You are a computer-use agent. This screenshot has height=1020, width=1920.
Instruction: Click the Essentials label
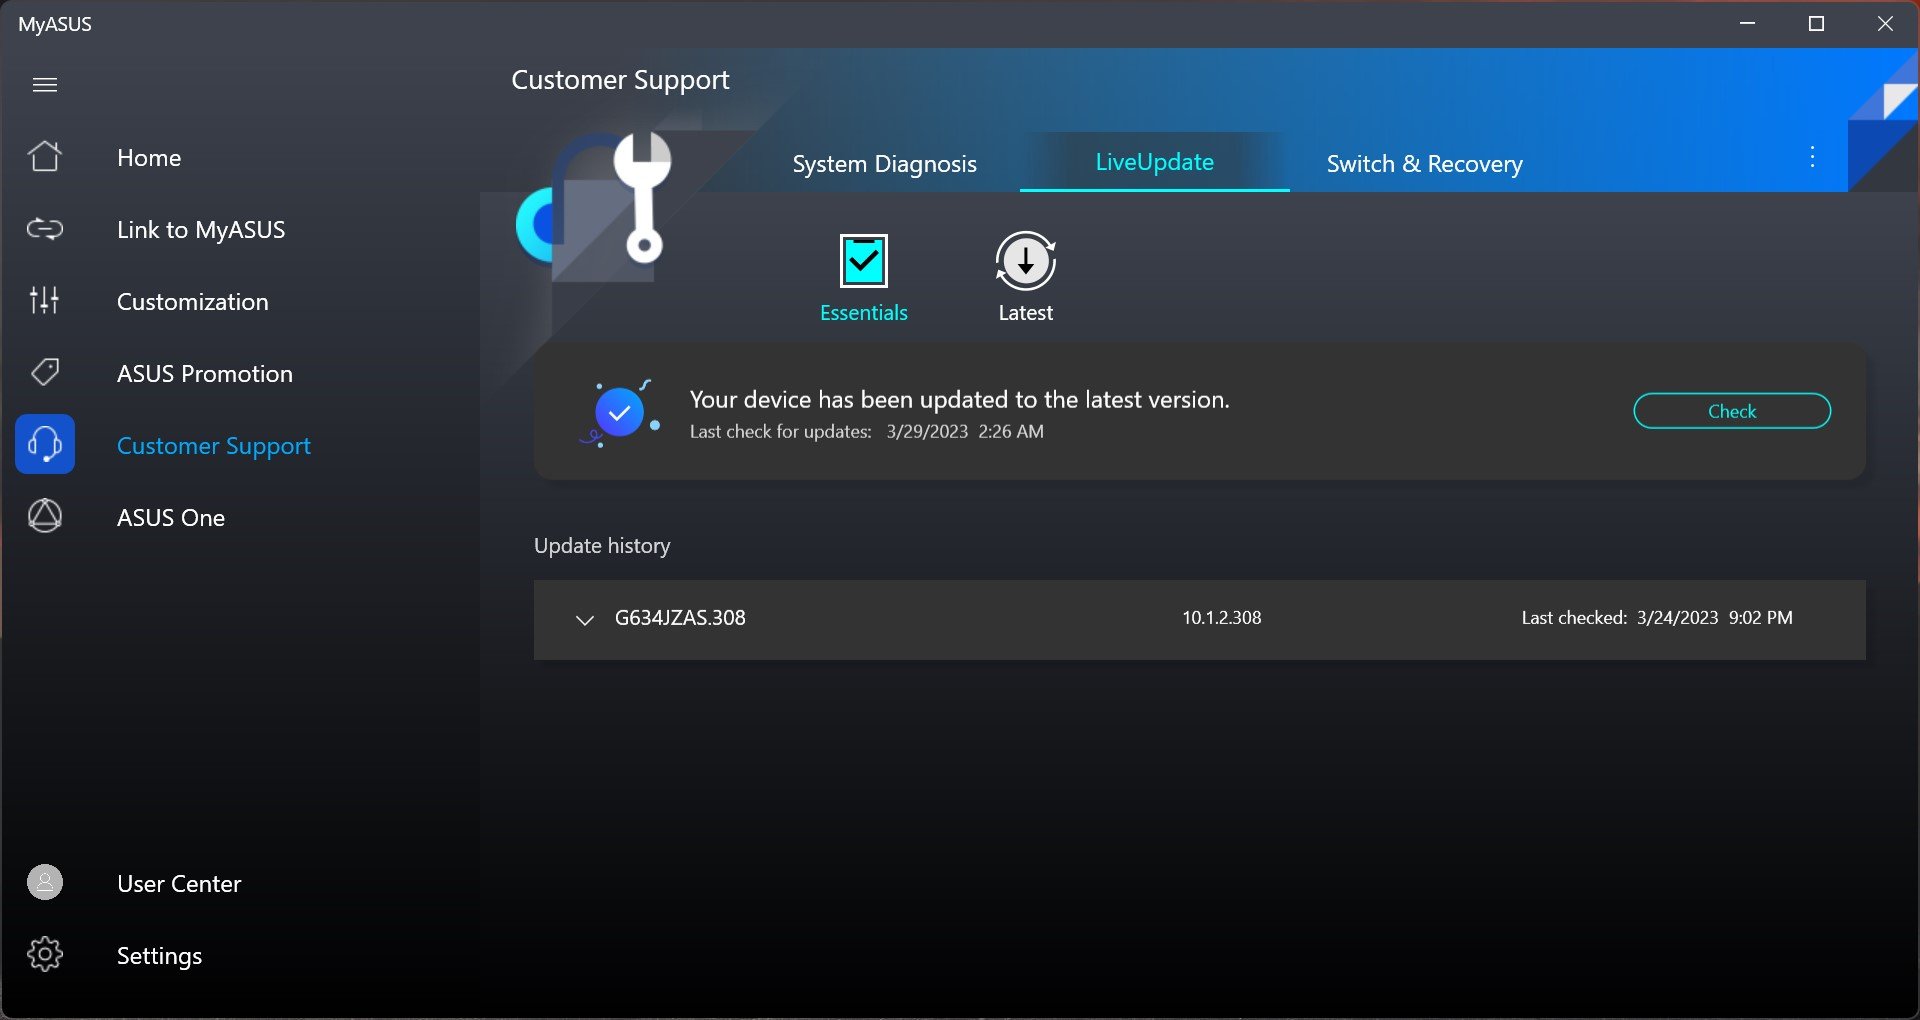864,313
